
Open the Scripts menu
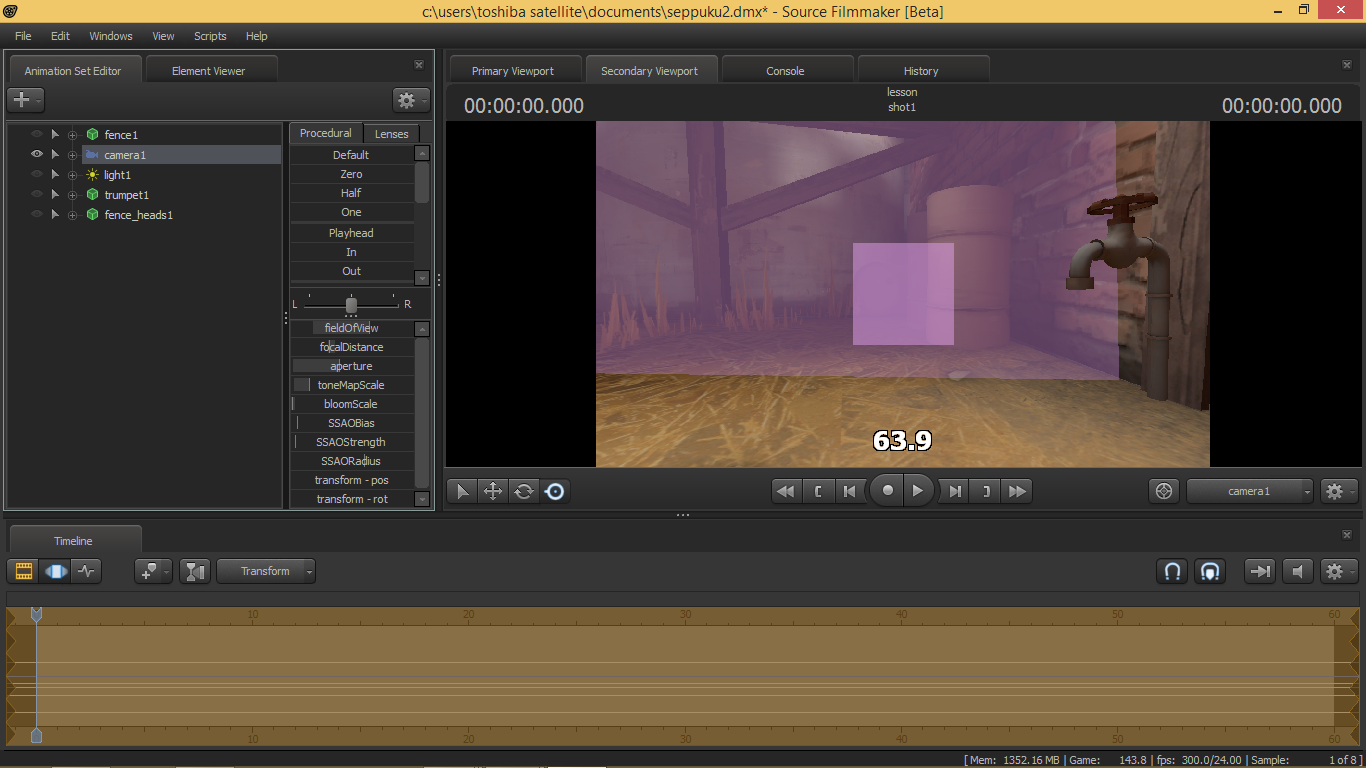210,36
